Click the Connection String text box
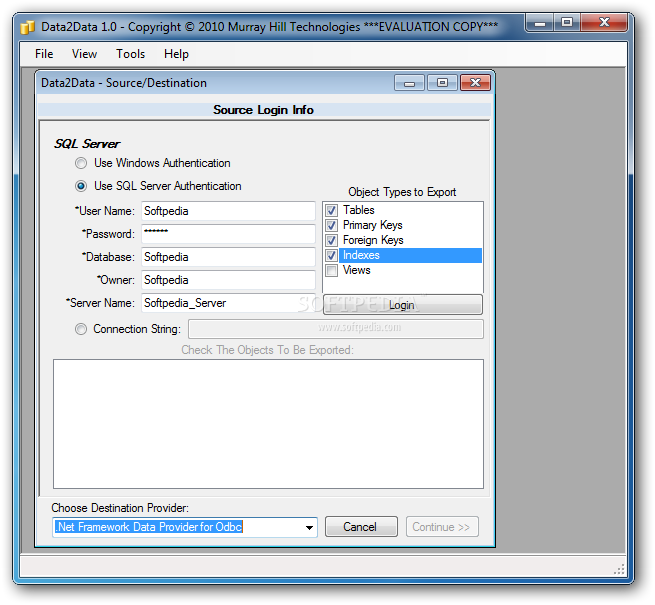Viewport: 655px width, 605px height. (336, 329)
